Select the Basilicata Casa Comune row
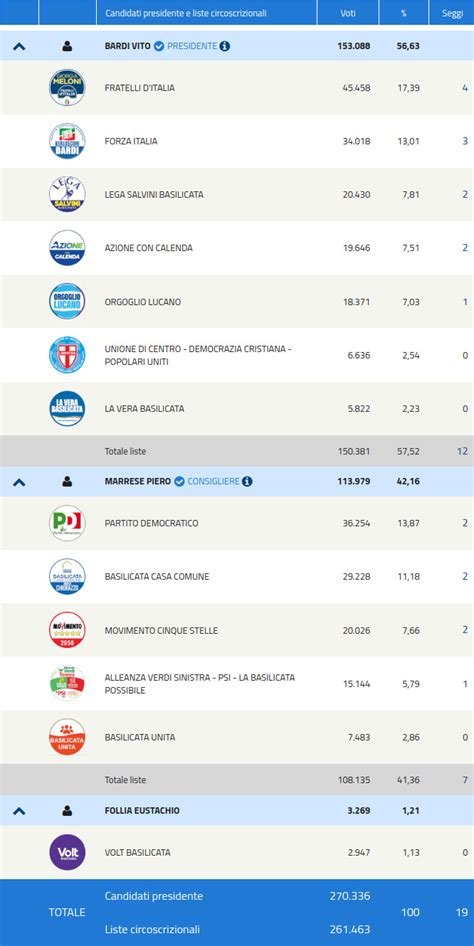Screen dimensions: 474x946 coord(237,577)
